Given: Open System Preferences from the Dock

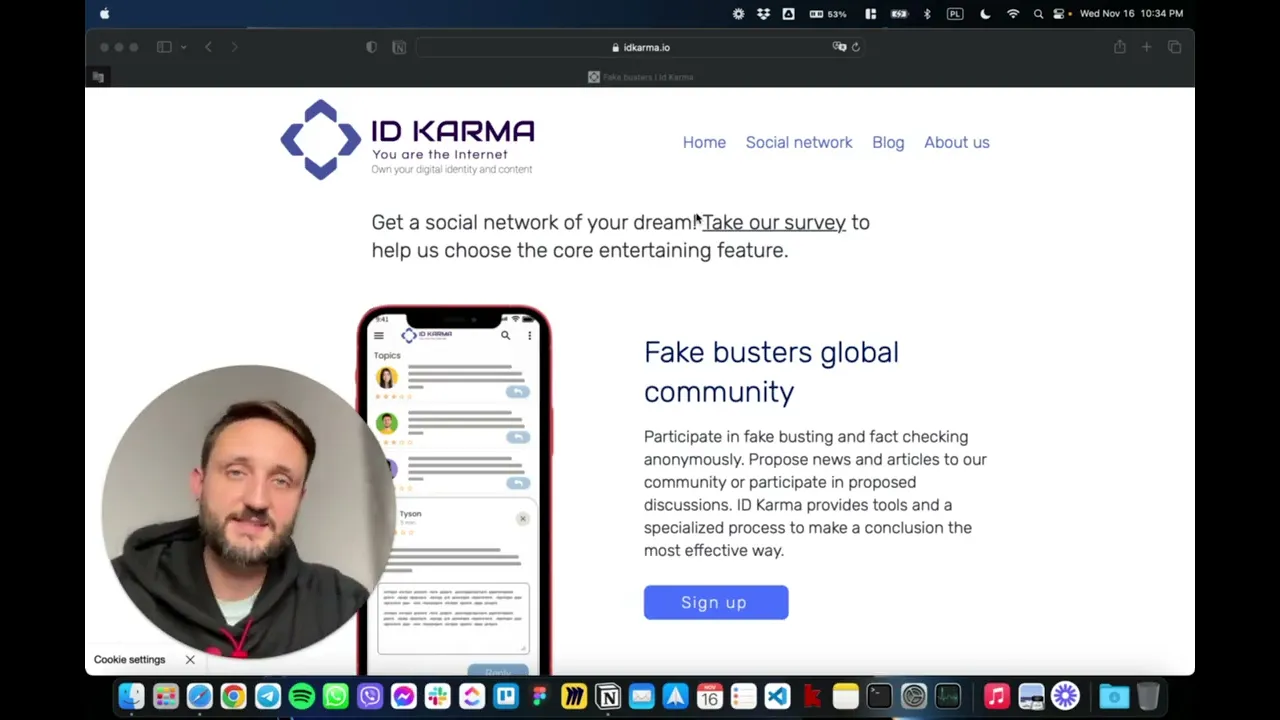Looking at the screenshot, I should click(914, 696).
